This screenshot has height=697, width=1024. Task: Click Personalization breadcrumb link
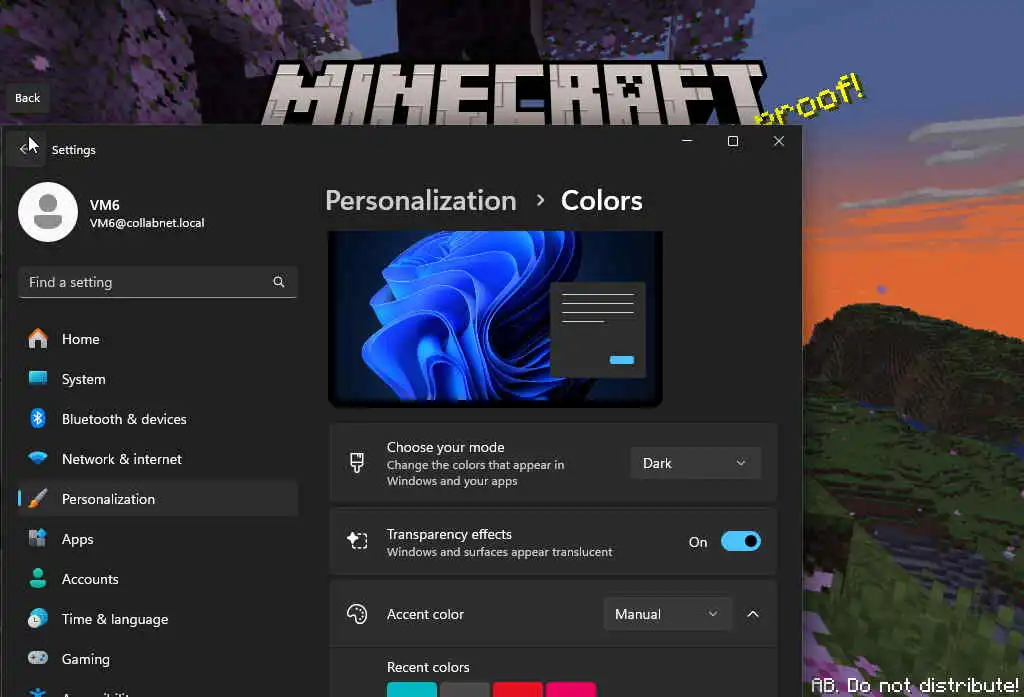(421, 201)
